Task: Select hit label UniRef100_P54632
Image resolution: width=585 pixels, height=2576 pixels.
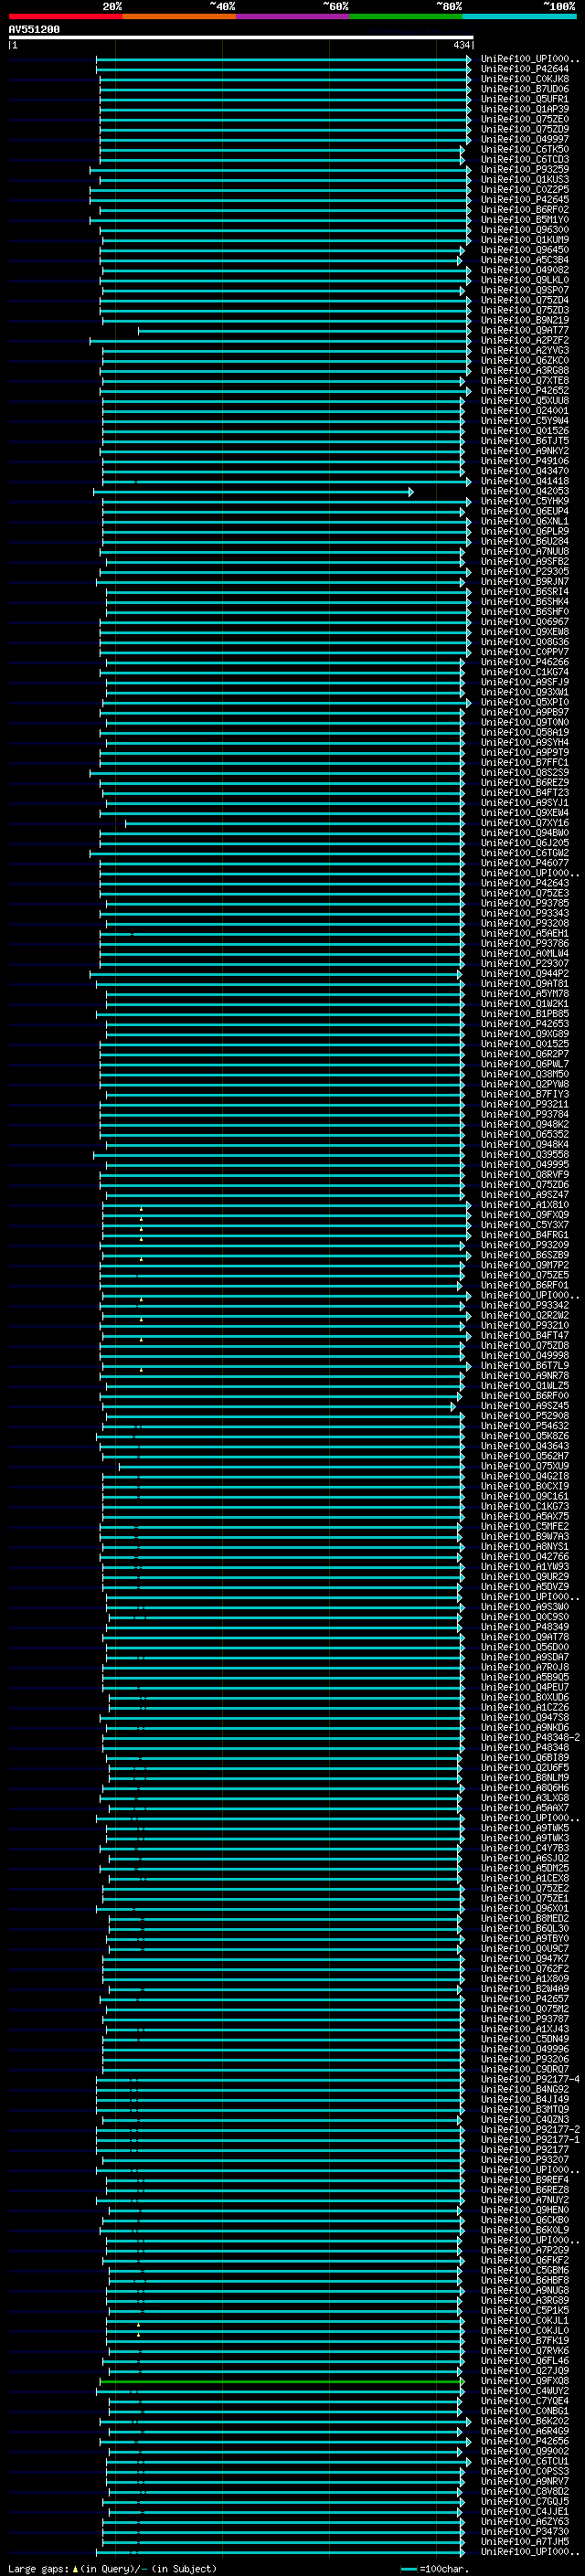Action: coord(525,1426)
